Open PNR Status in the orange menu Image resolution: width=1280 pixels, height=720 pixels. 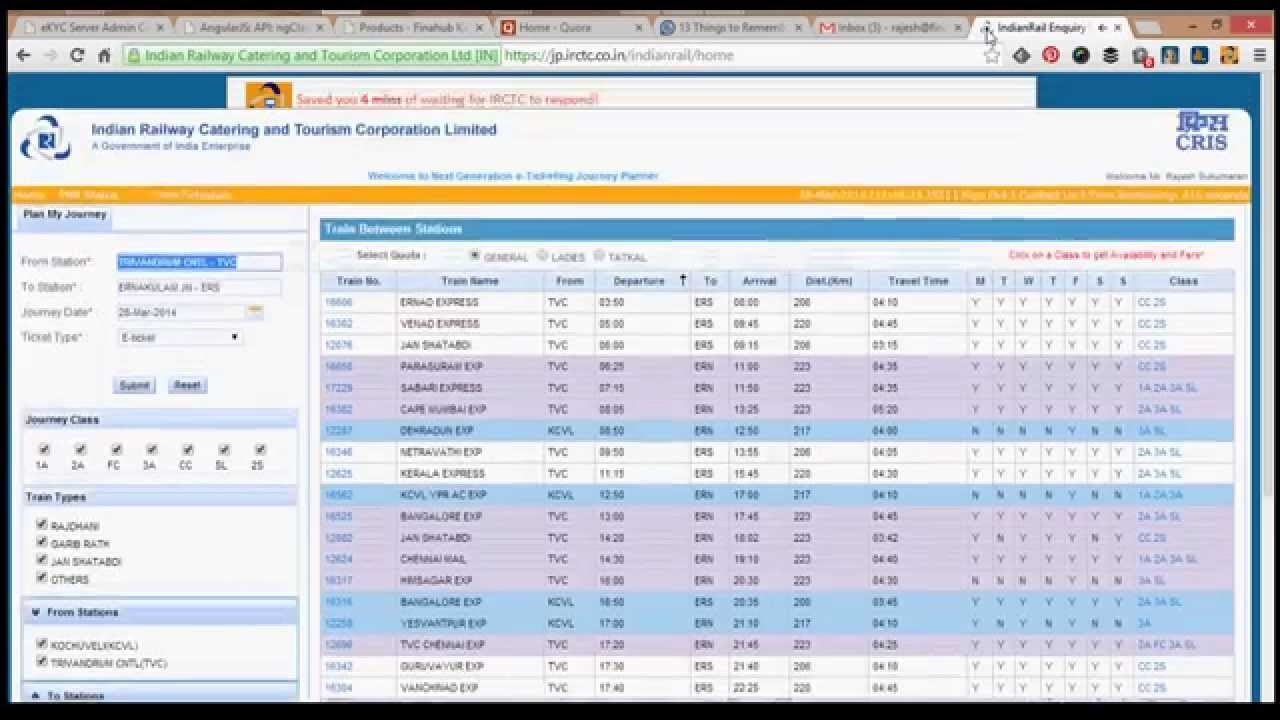coord(88,194)
